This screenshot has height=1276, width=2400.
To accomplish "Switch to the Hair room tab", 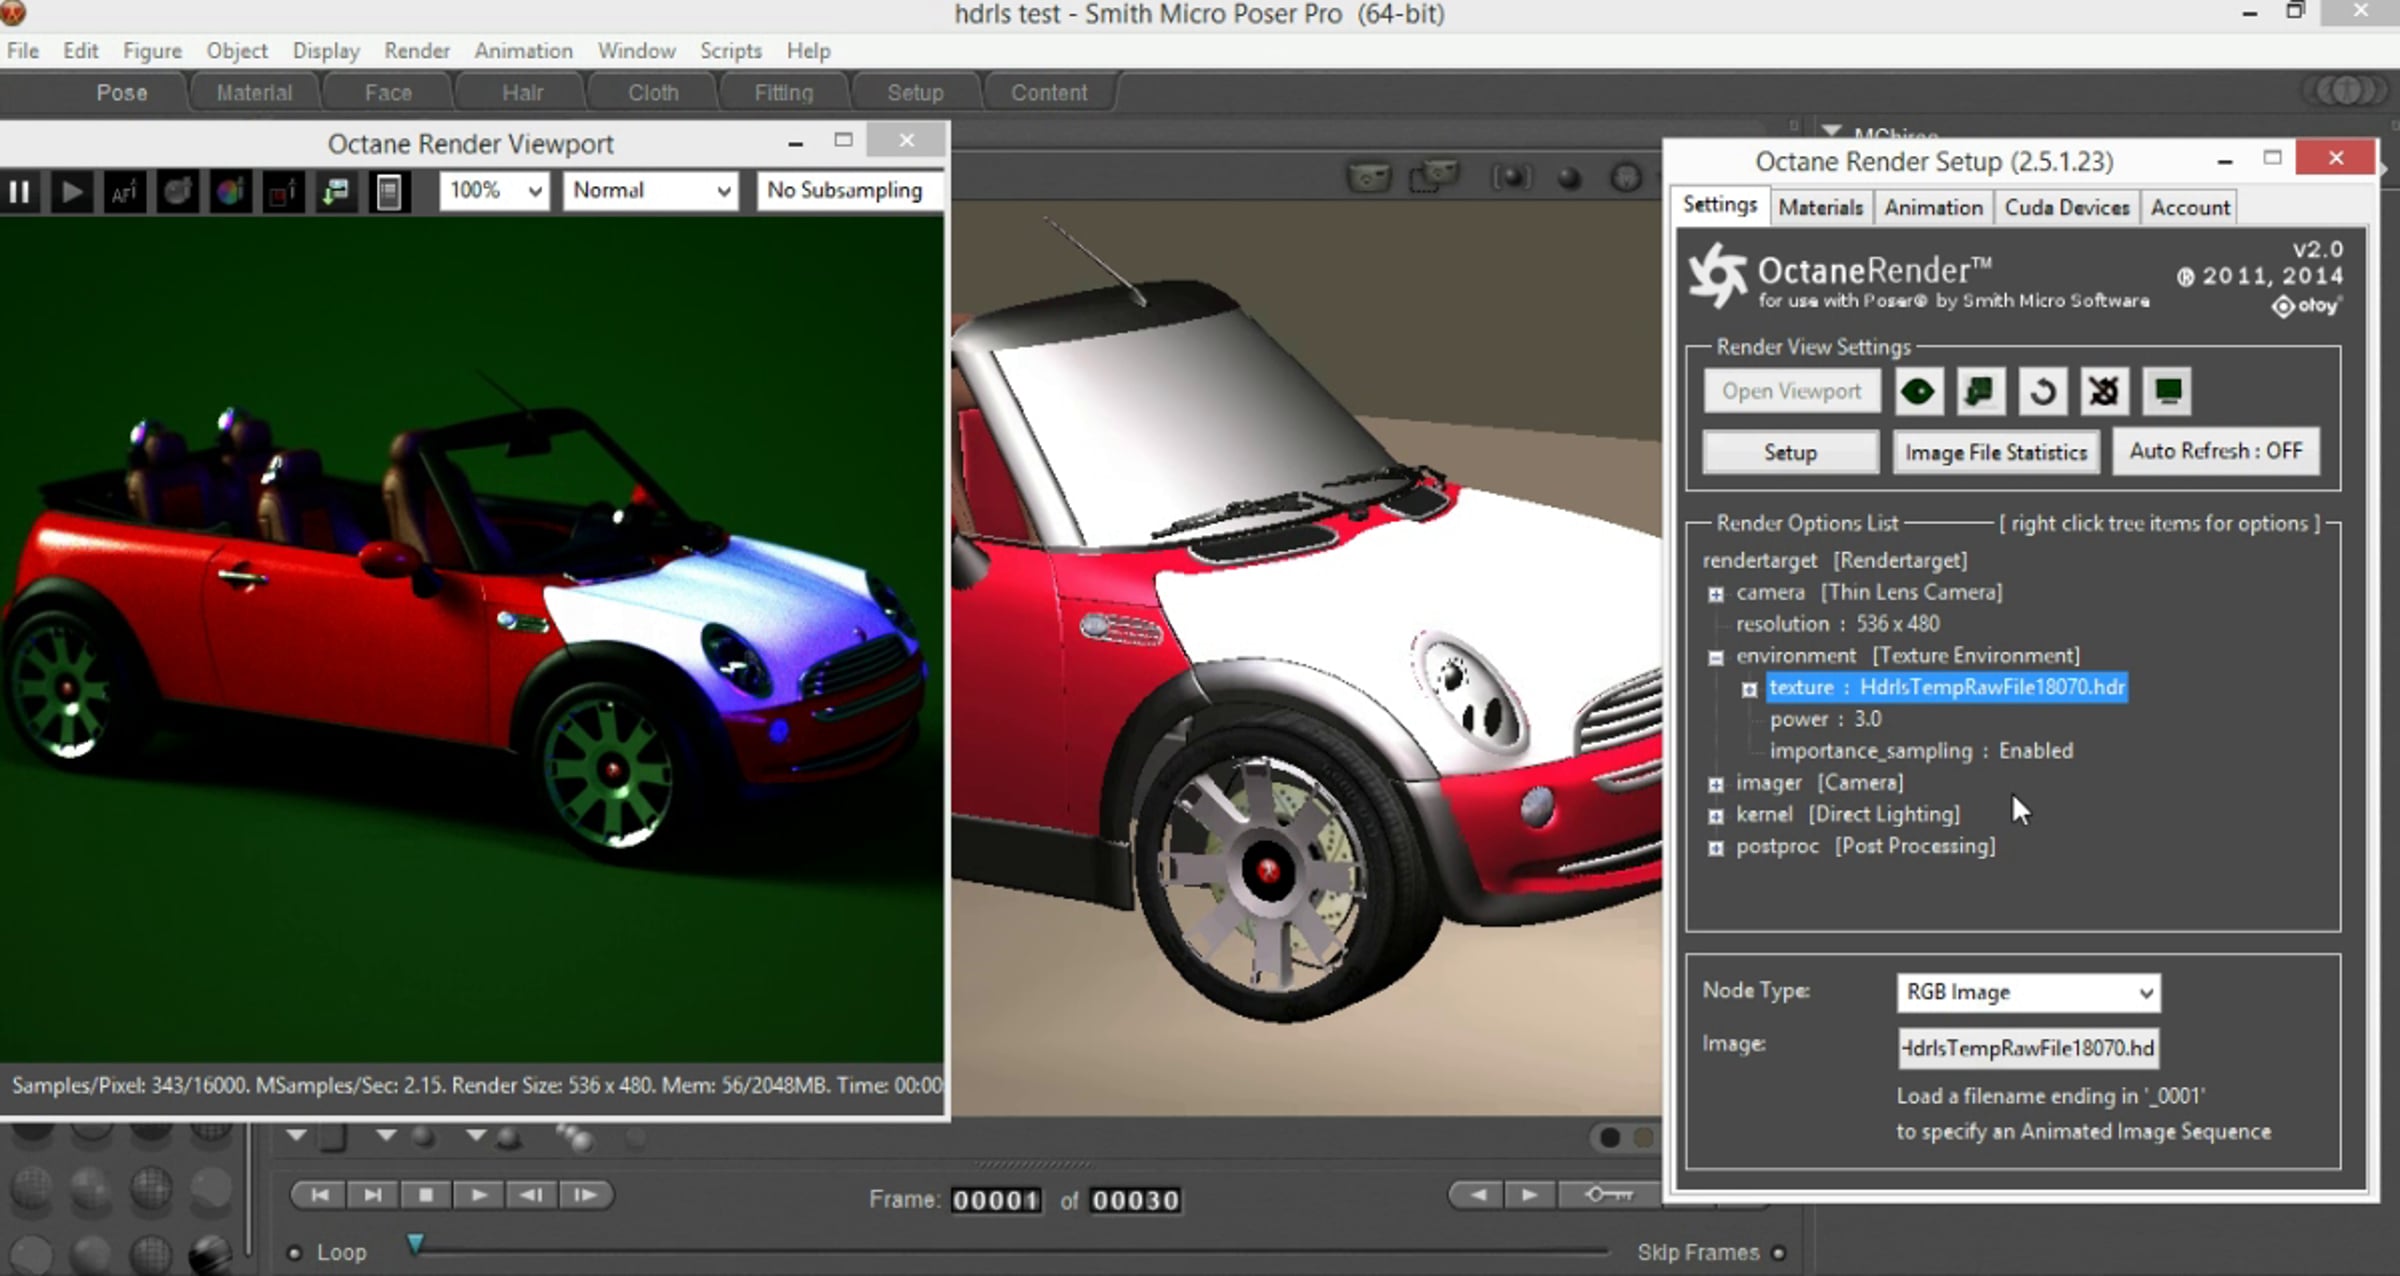I will tap(522, 93).
